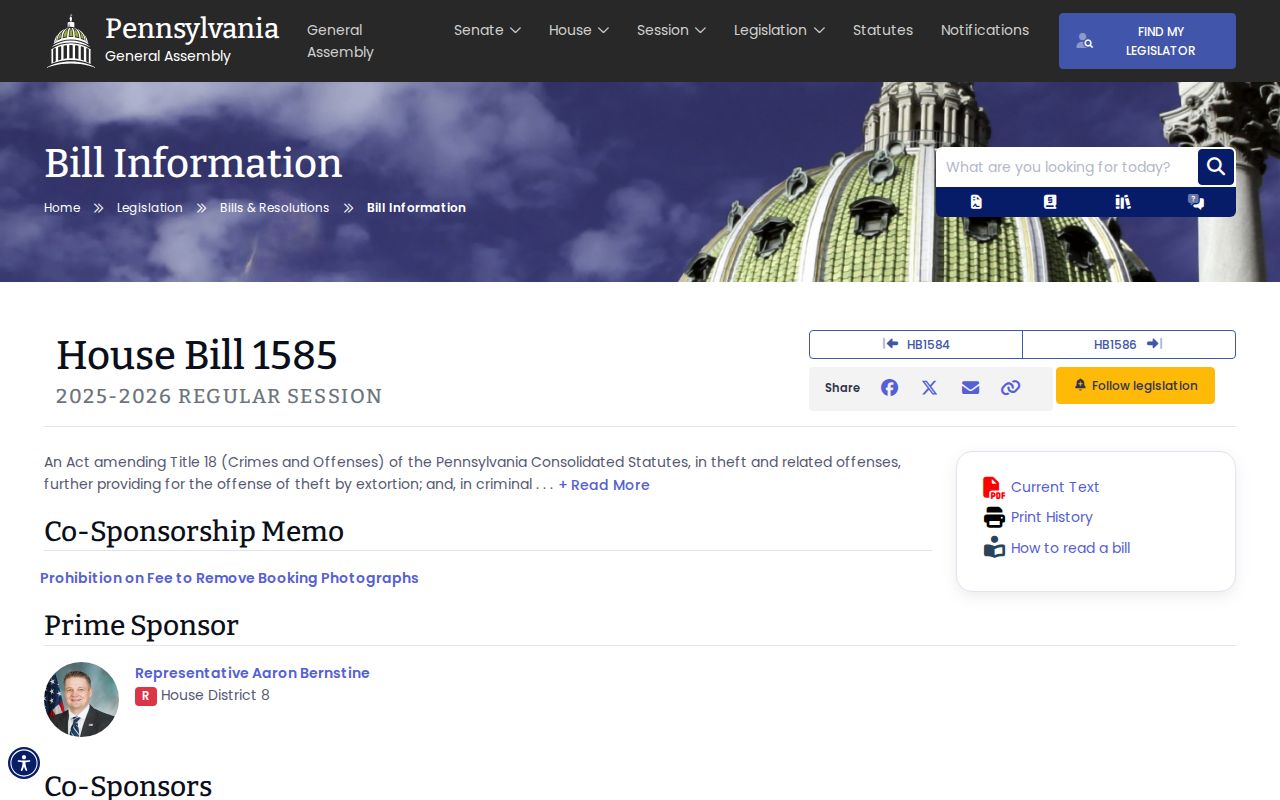Expand the Session dropdown menu
This screenshot has height=800, width=1280.
671,30
